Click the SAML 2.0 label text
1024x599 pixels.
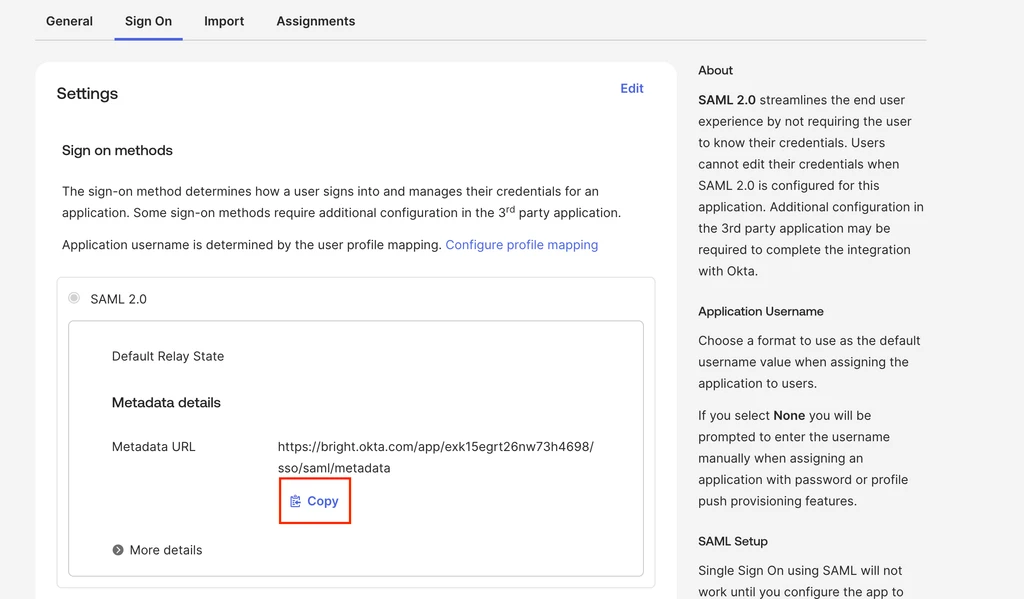click(x=118, y=299)
